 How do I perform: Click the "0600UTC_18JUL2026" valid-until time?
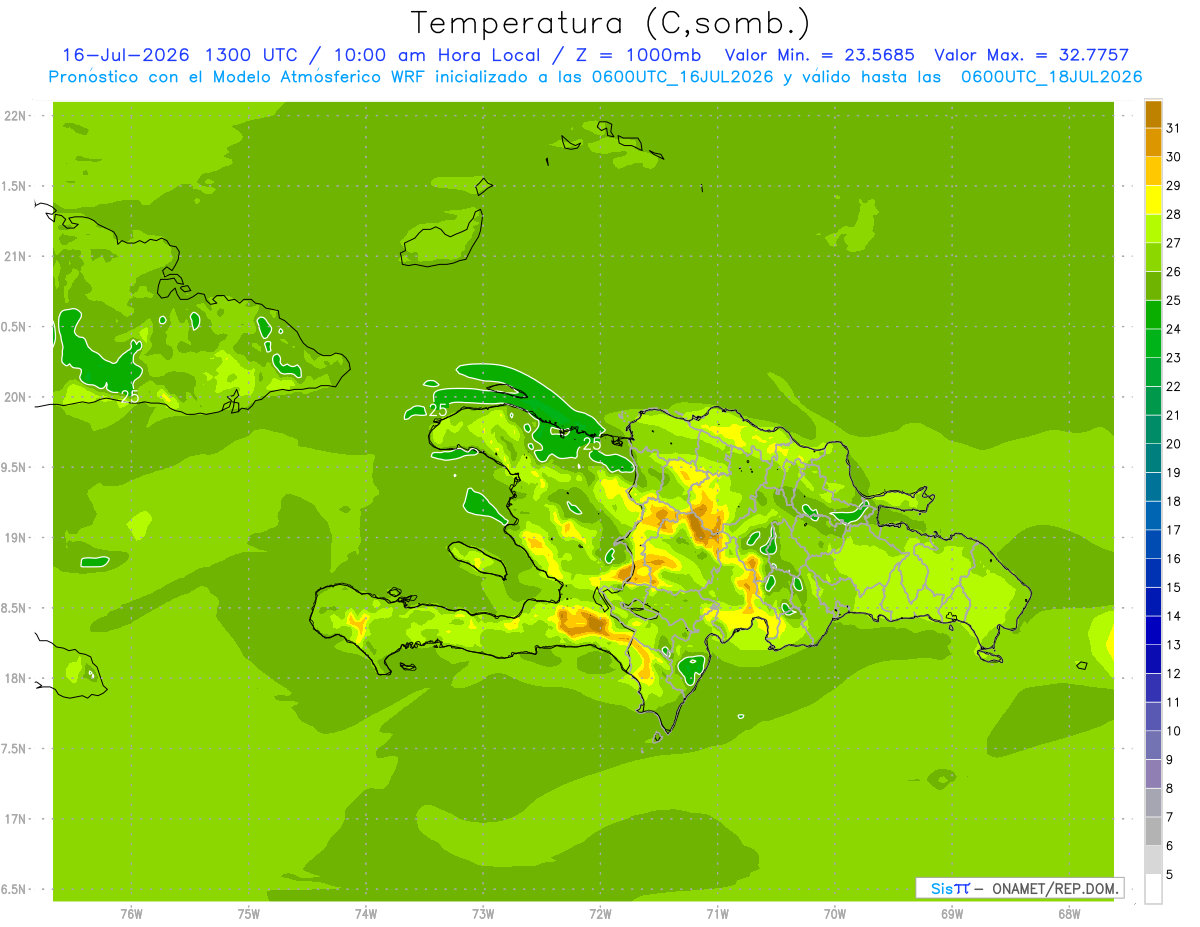tap(1051, 77)
